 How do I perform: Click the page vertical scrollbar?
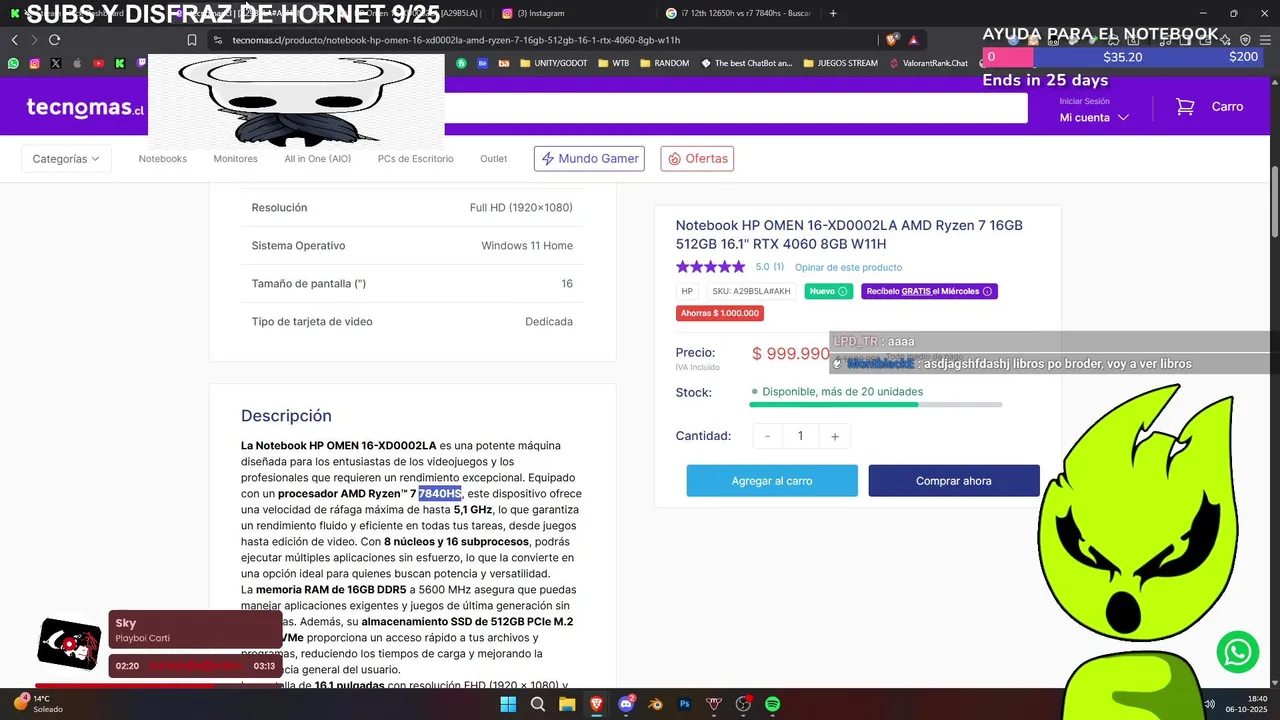(1274, 200)
